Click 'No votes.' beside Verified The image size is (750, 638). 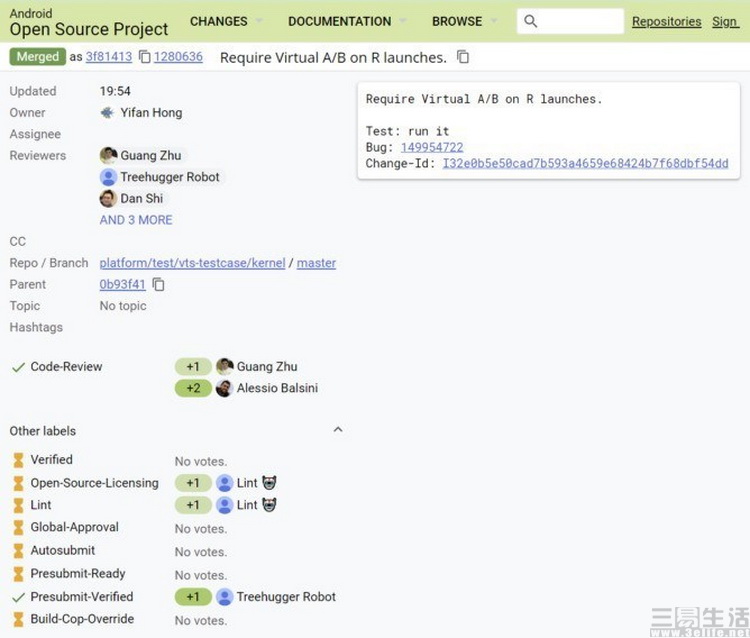pyautogui.click(x=201, y=462)
